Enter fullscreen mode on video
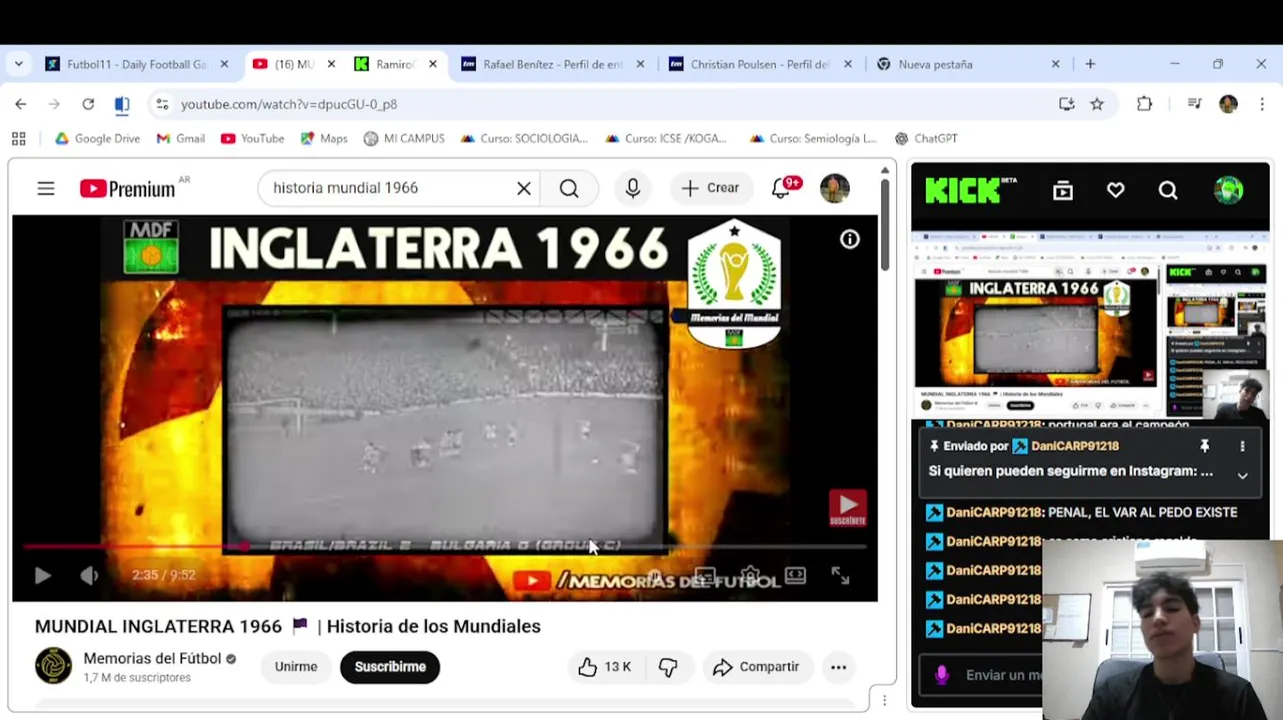1283x720 pixels. (840, 575)
